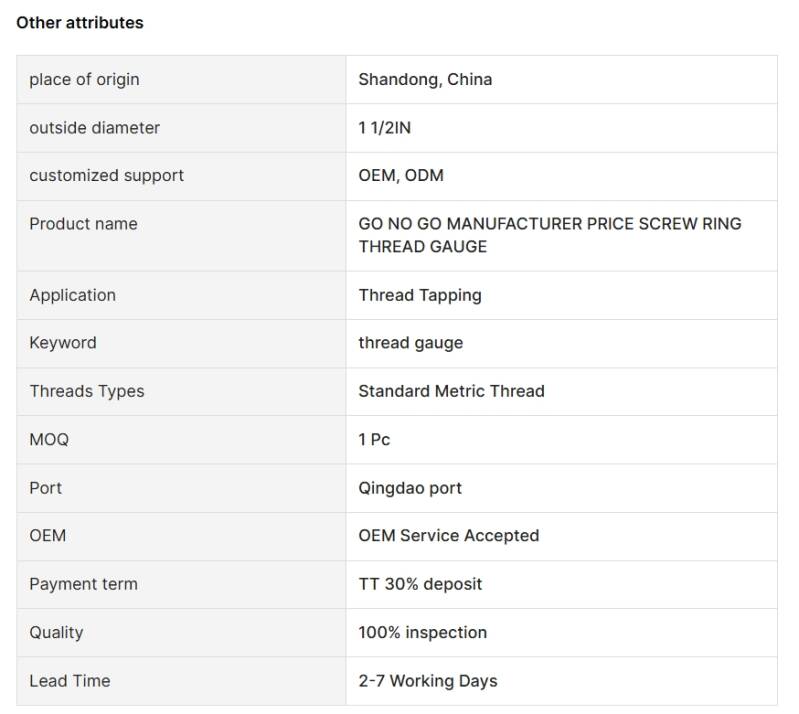Click the "Qingdao port" value

[410, 488]
